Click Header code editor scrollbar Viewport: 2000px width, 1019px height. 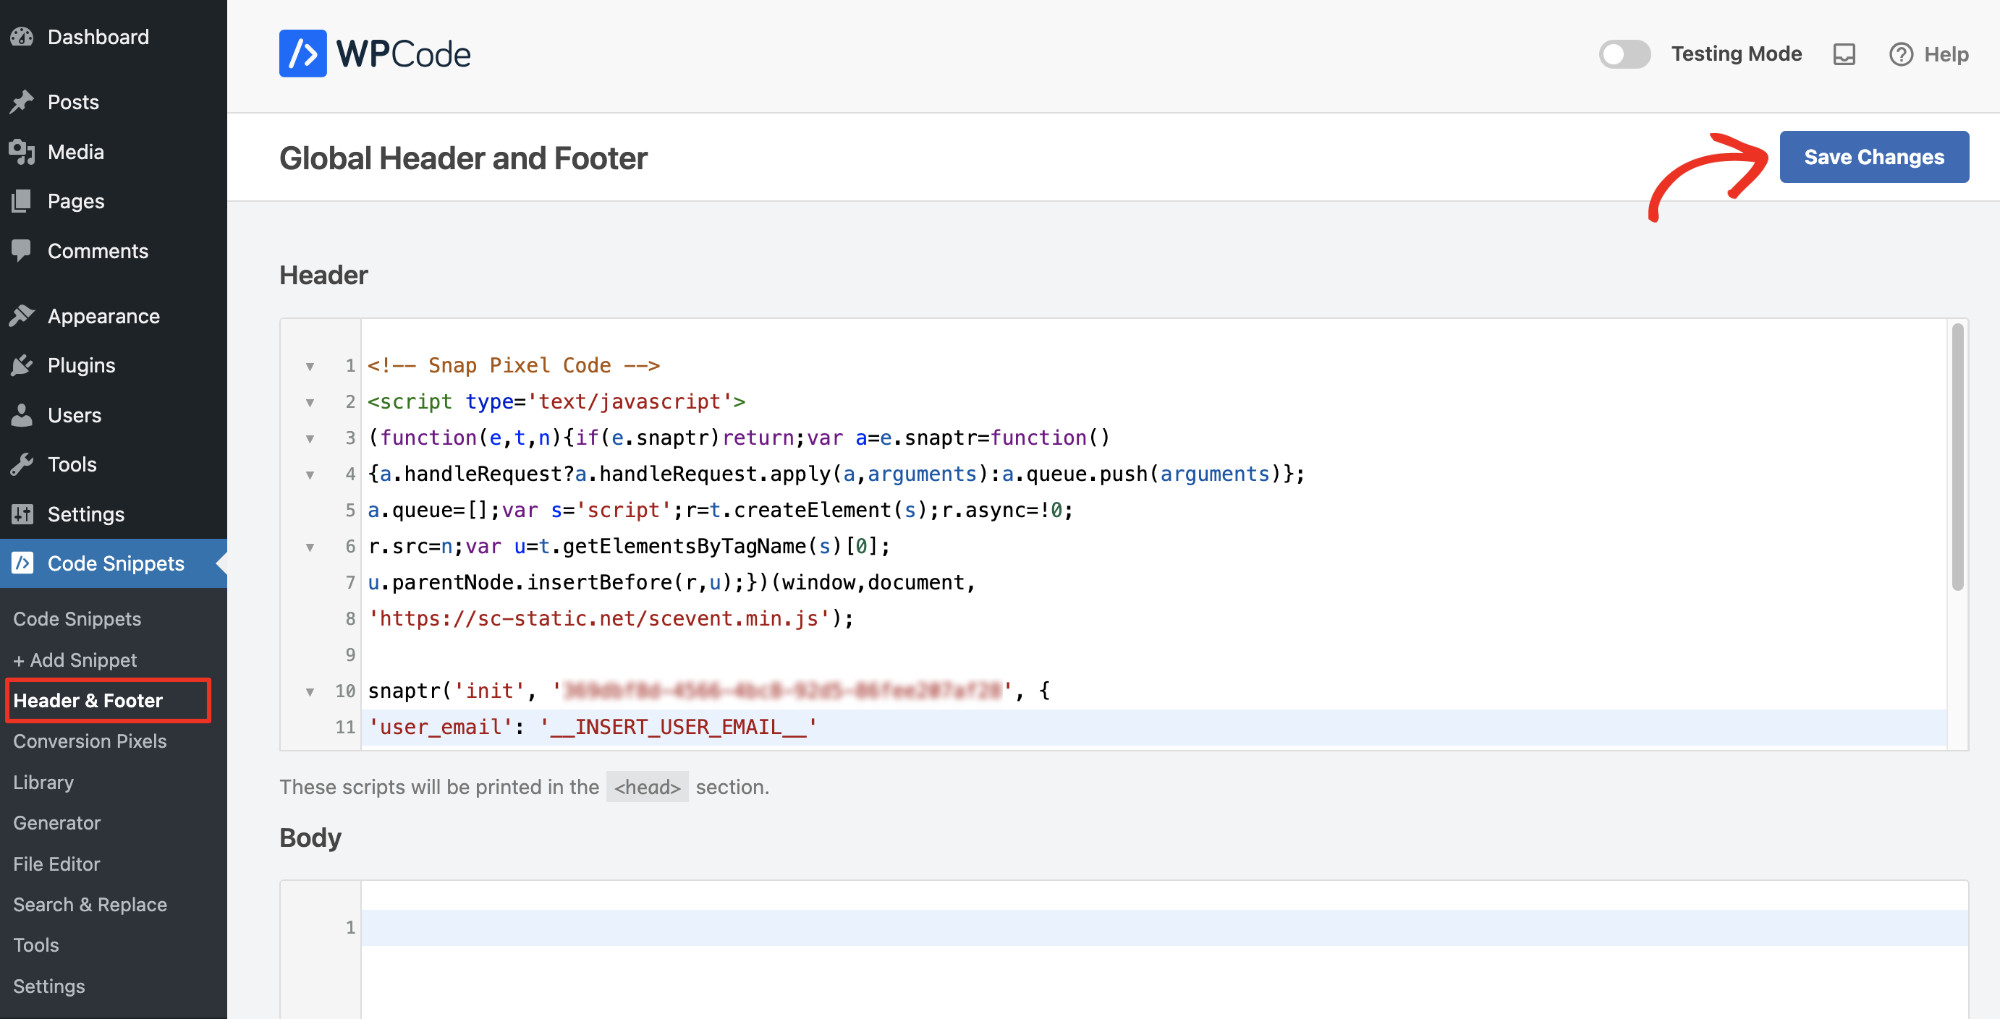click(1957, 457)
